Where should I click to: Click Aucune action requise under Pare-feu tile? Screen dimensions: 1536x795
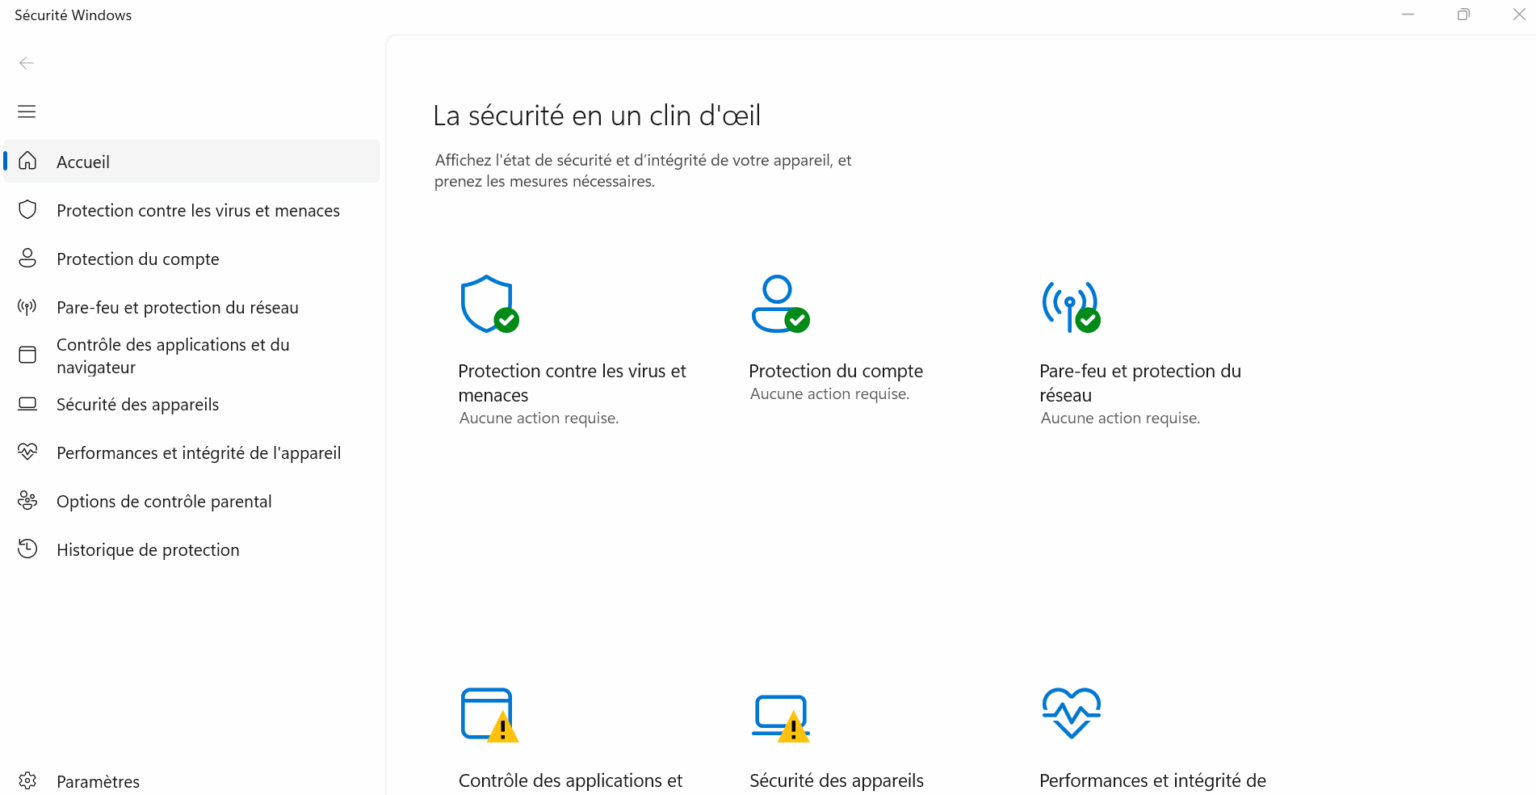(x=1120, y=418)
